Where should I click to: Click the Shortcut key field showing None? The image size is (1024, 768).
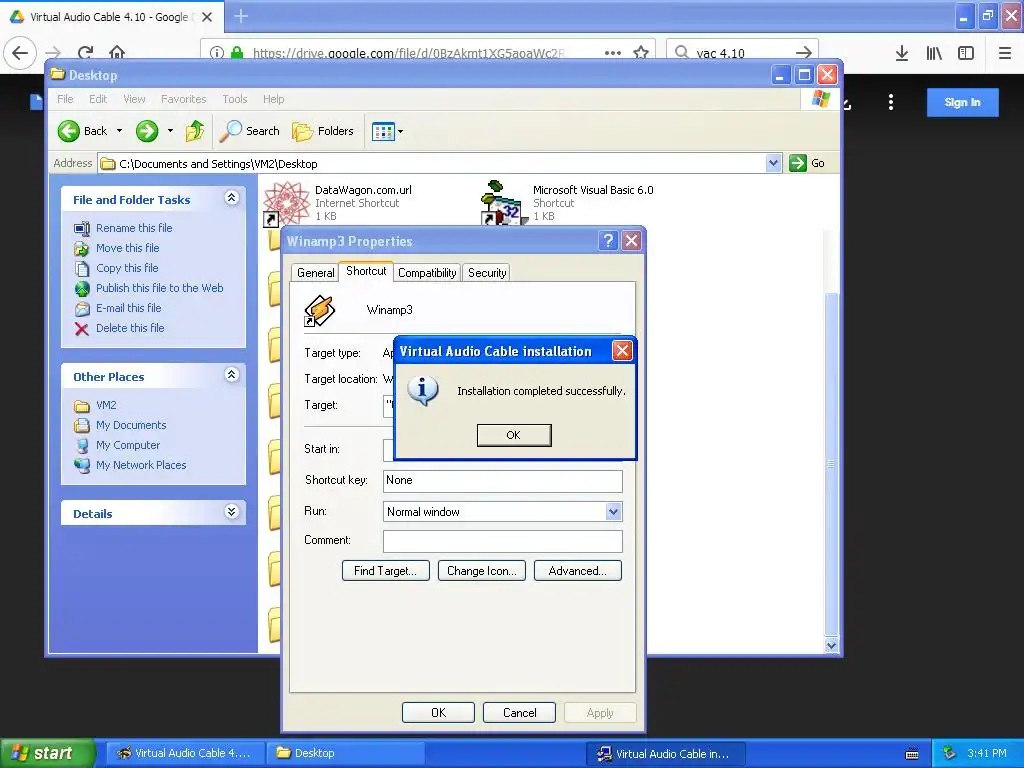(502, 481)
